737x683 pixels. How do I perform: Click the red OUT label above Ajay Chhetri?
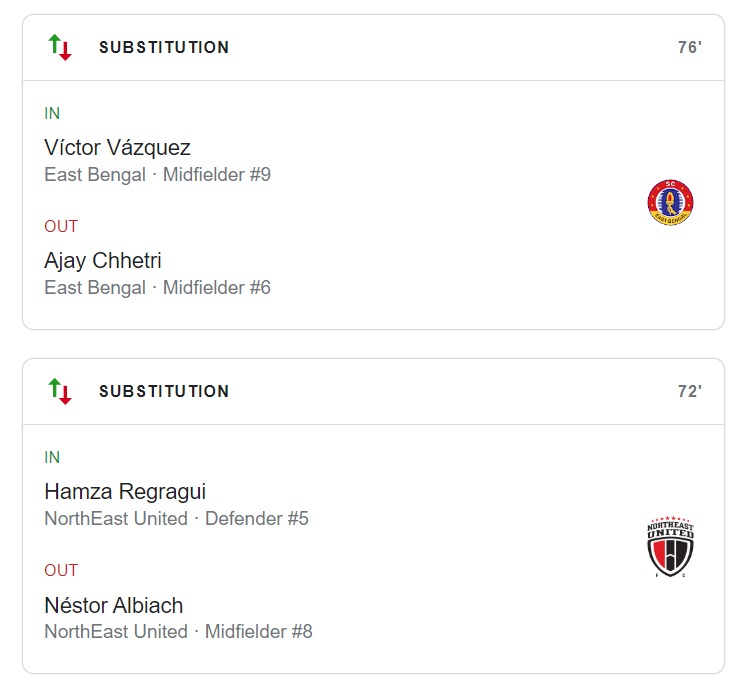61,226
